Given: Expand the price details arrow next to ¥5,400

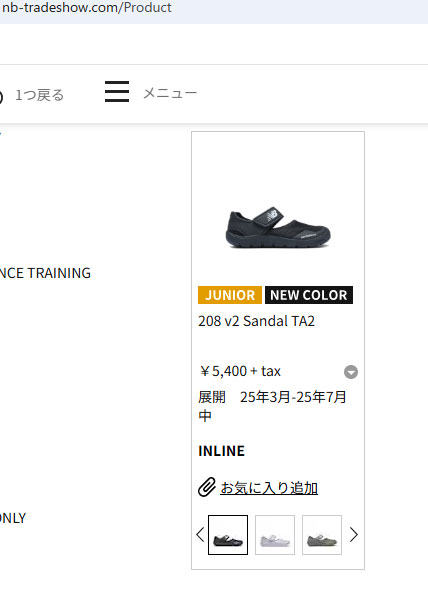Looking at the screenshot, I should (351, 372).
